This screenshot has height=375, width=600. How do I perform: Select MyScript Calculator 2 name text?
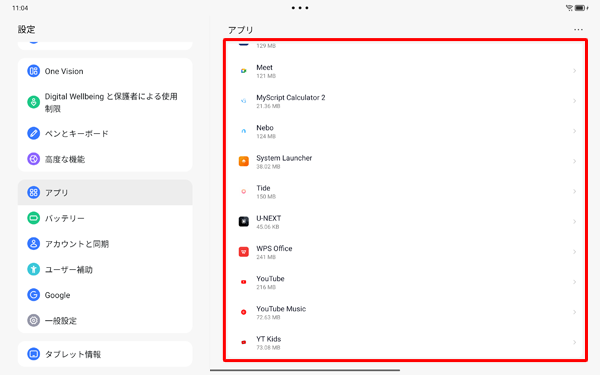[291, 98]
